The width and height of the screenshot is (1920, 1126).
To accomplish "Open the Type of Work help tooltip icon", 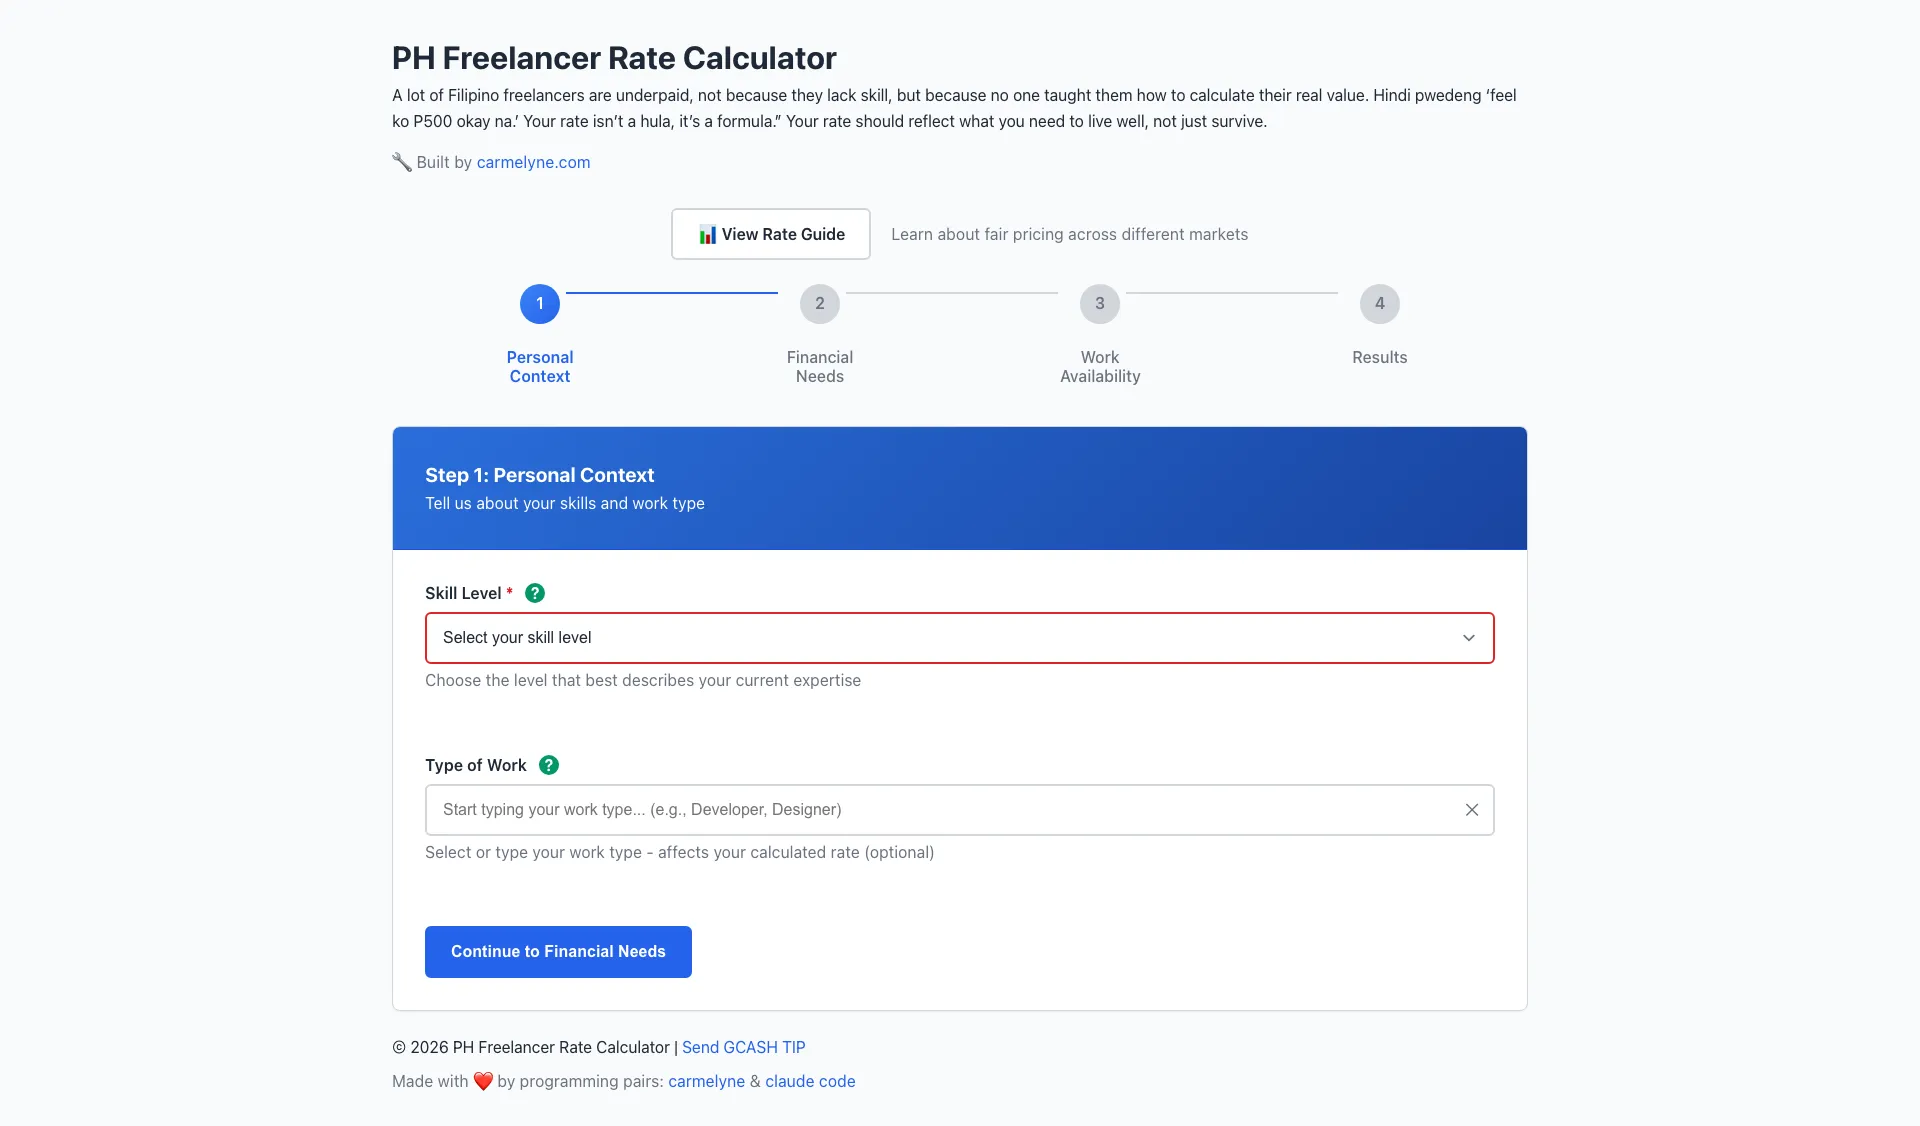I will (x=548, y=765).
